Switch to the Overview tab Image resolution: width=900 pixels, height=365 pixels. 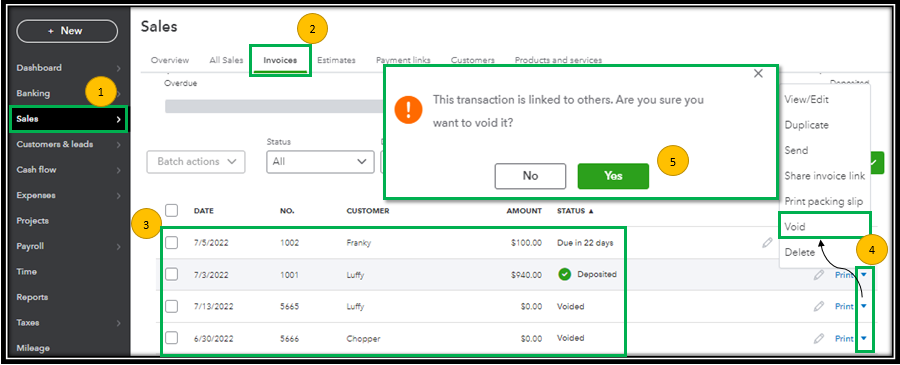pyautogui.click(x=170, y=60)
